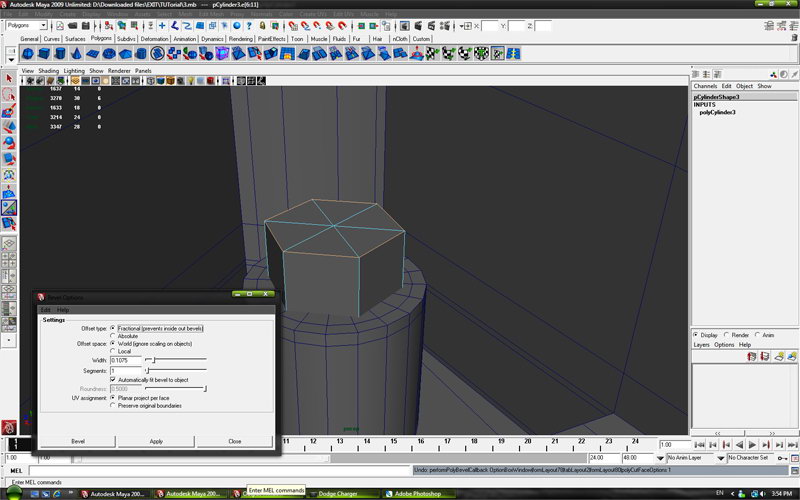This screenshot has height=500, width=800.
Task: Open the Shading menu in viewport panel
Action: point(49,71)
